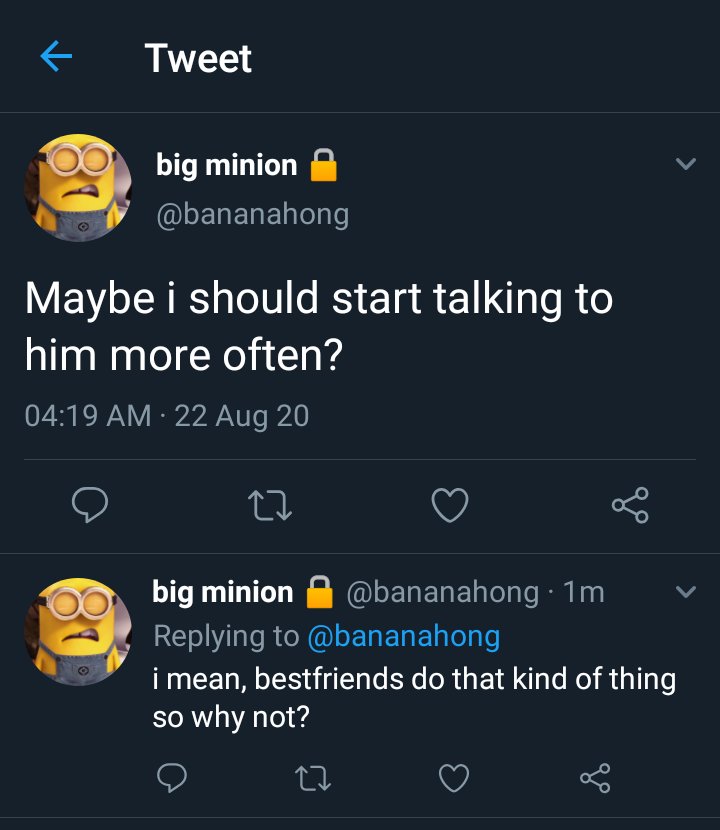This screenshot has width=720, height=830.
Task: Go back using the blue arrow
Action: point(56,56)
